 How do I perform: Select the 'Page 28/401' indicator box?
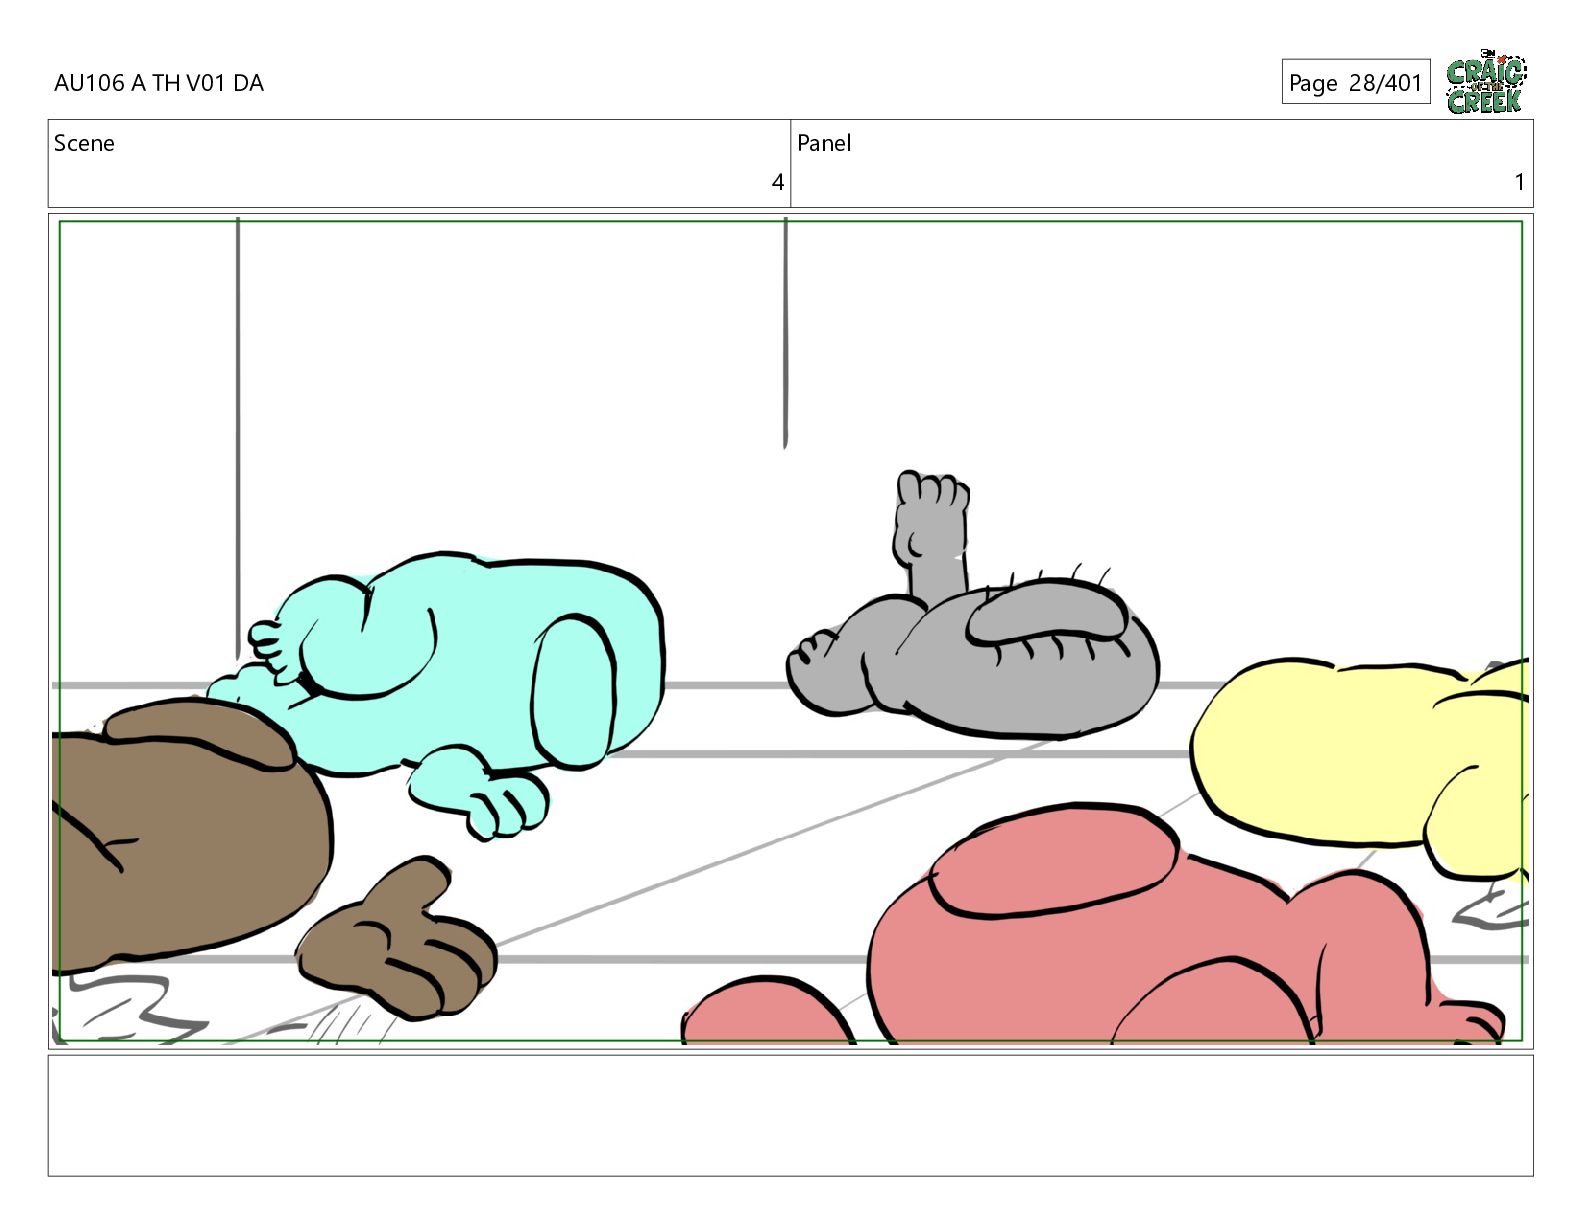[1355, 82]
